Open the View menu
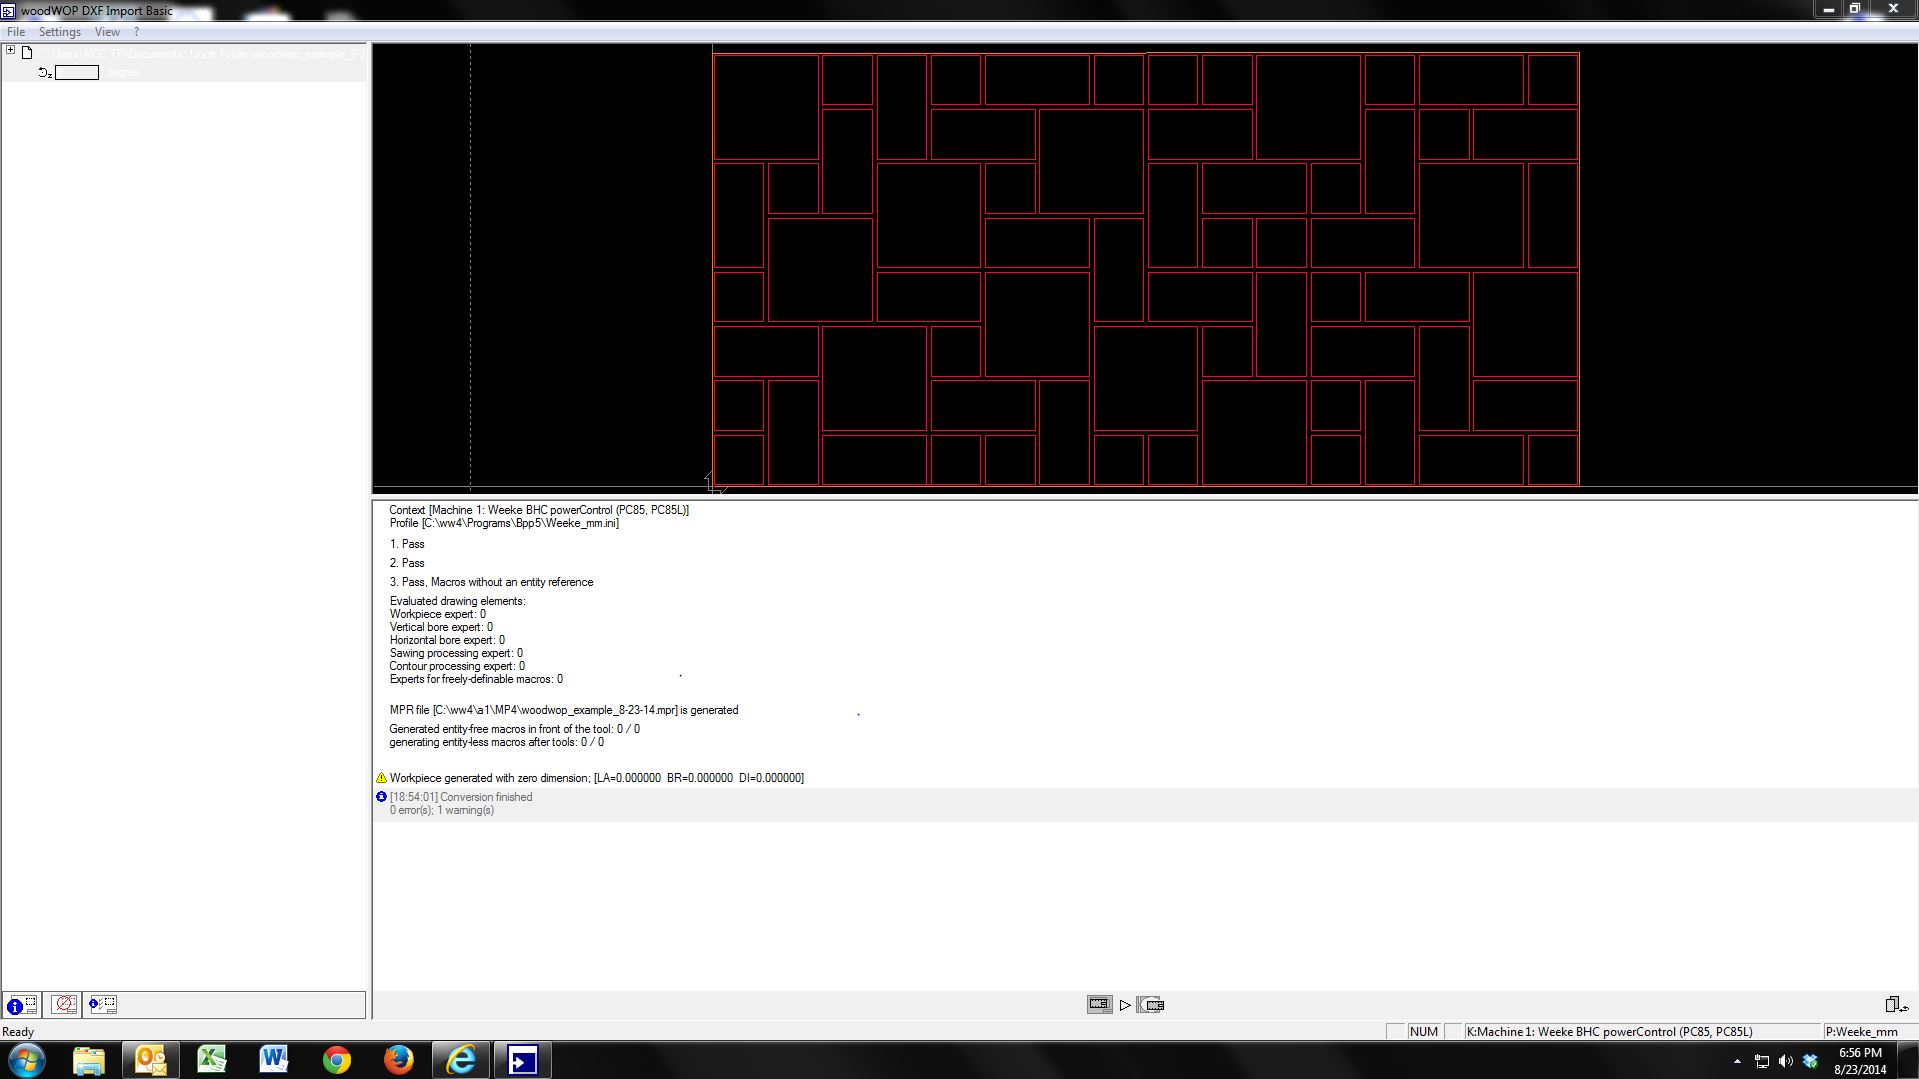 pos(107,32)
